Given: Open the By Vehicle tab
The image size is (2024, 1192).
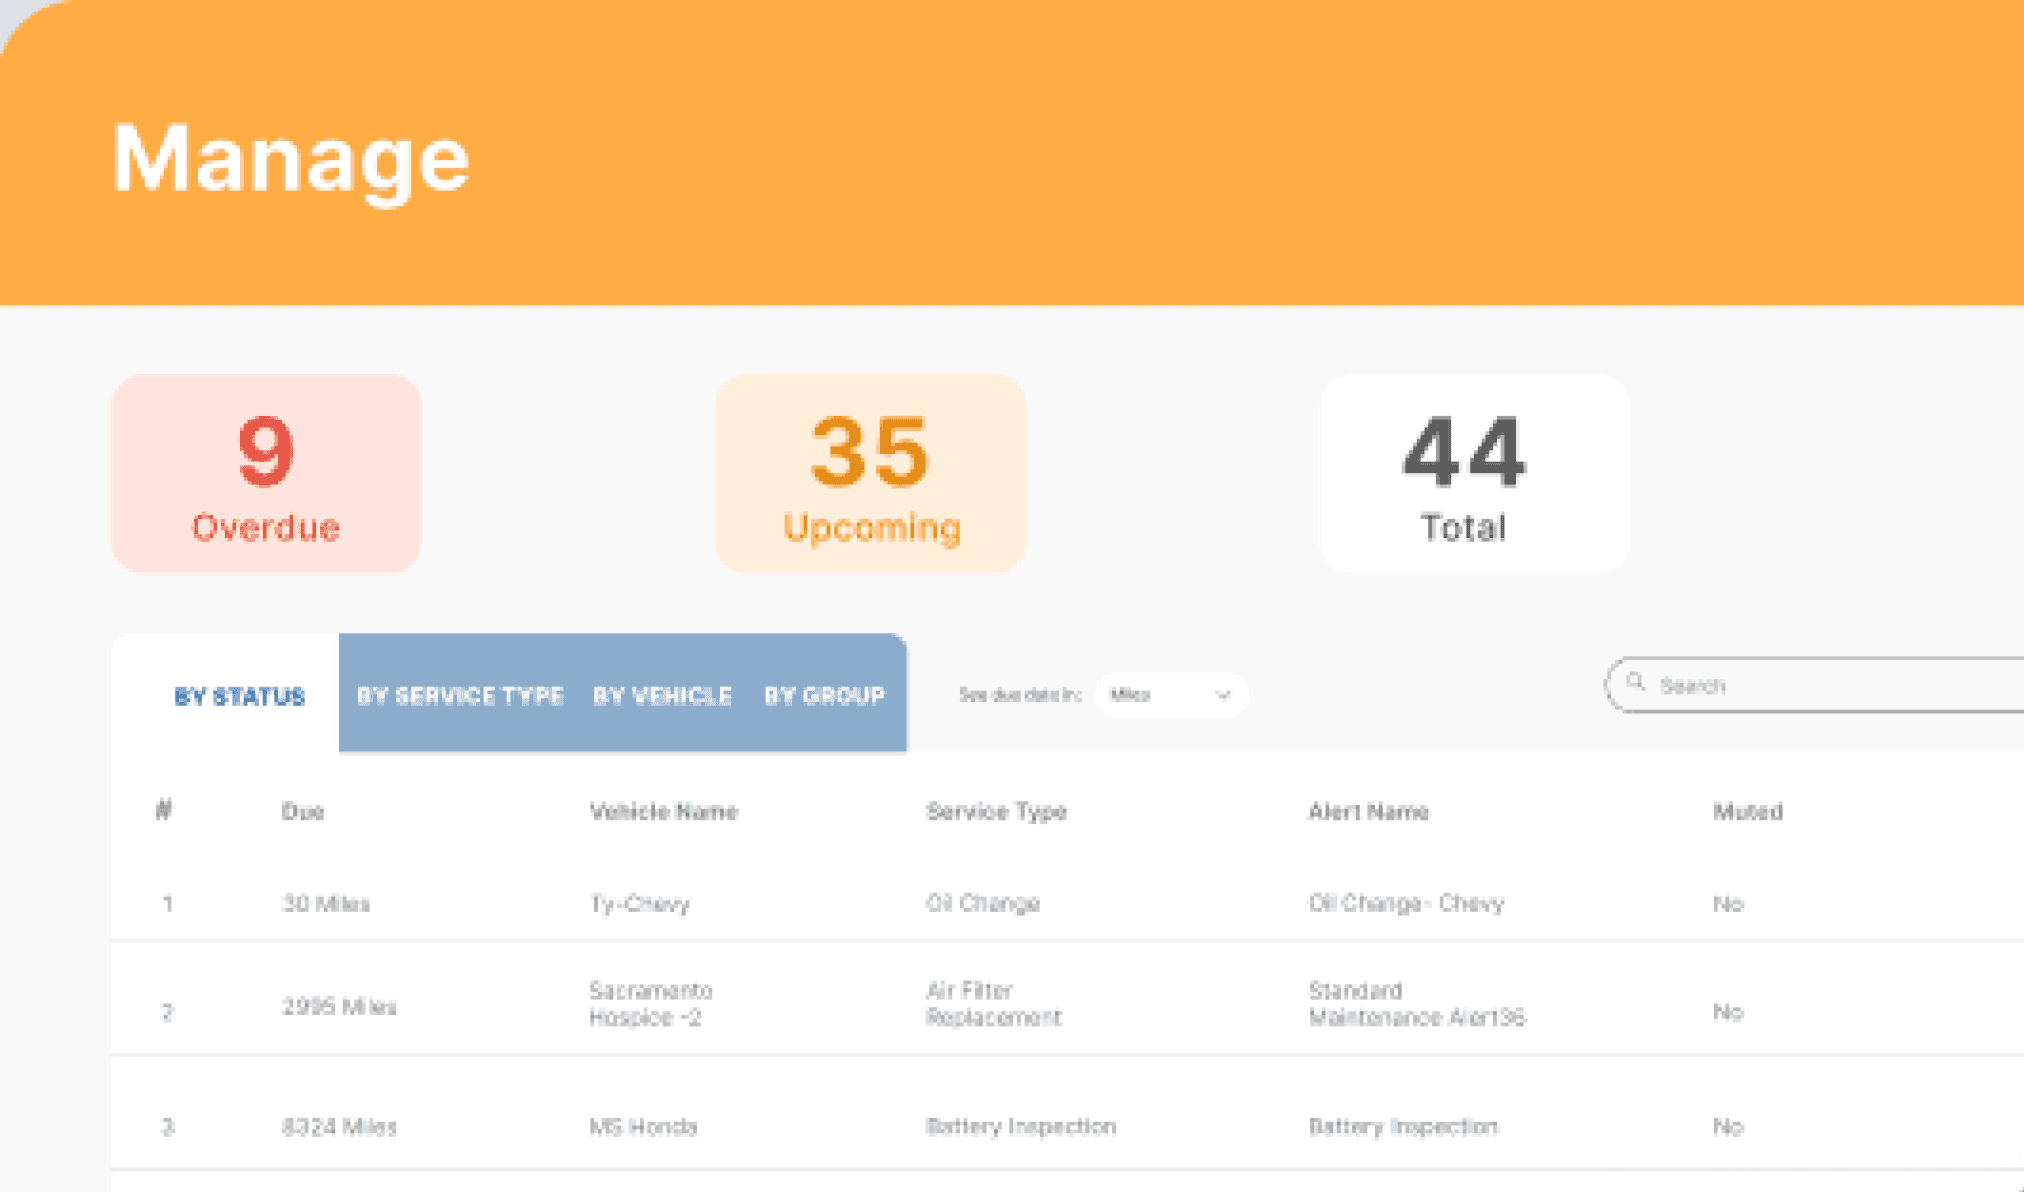Looking at the screenshot, I should (x=662, y=695).
